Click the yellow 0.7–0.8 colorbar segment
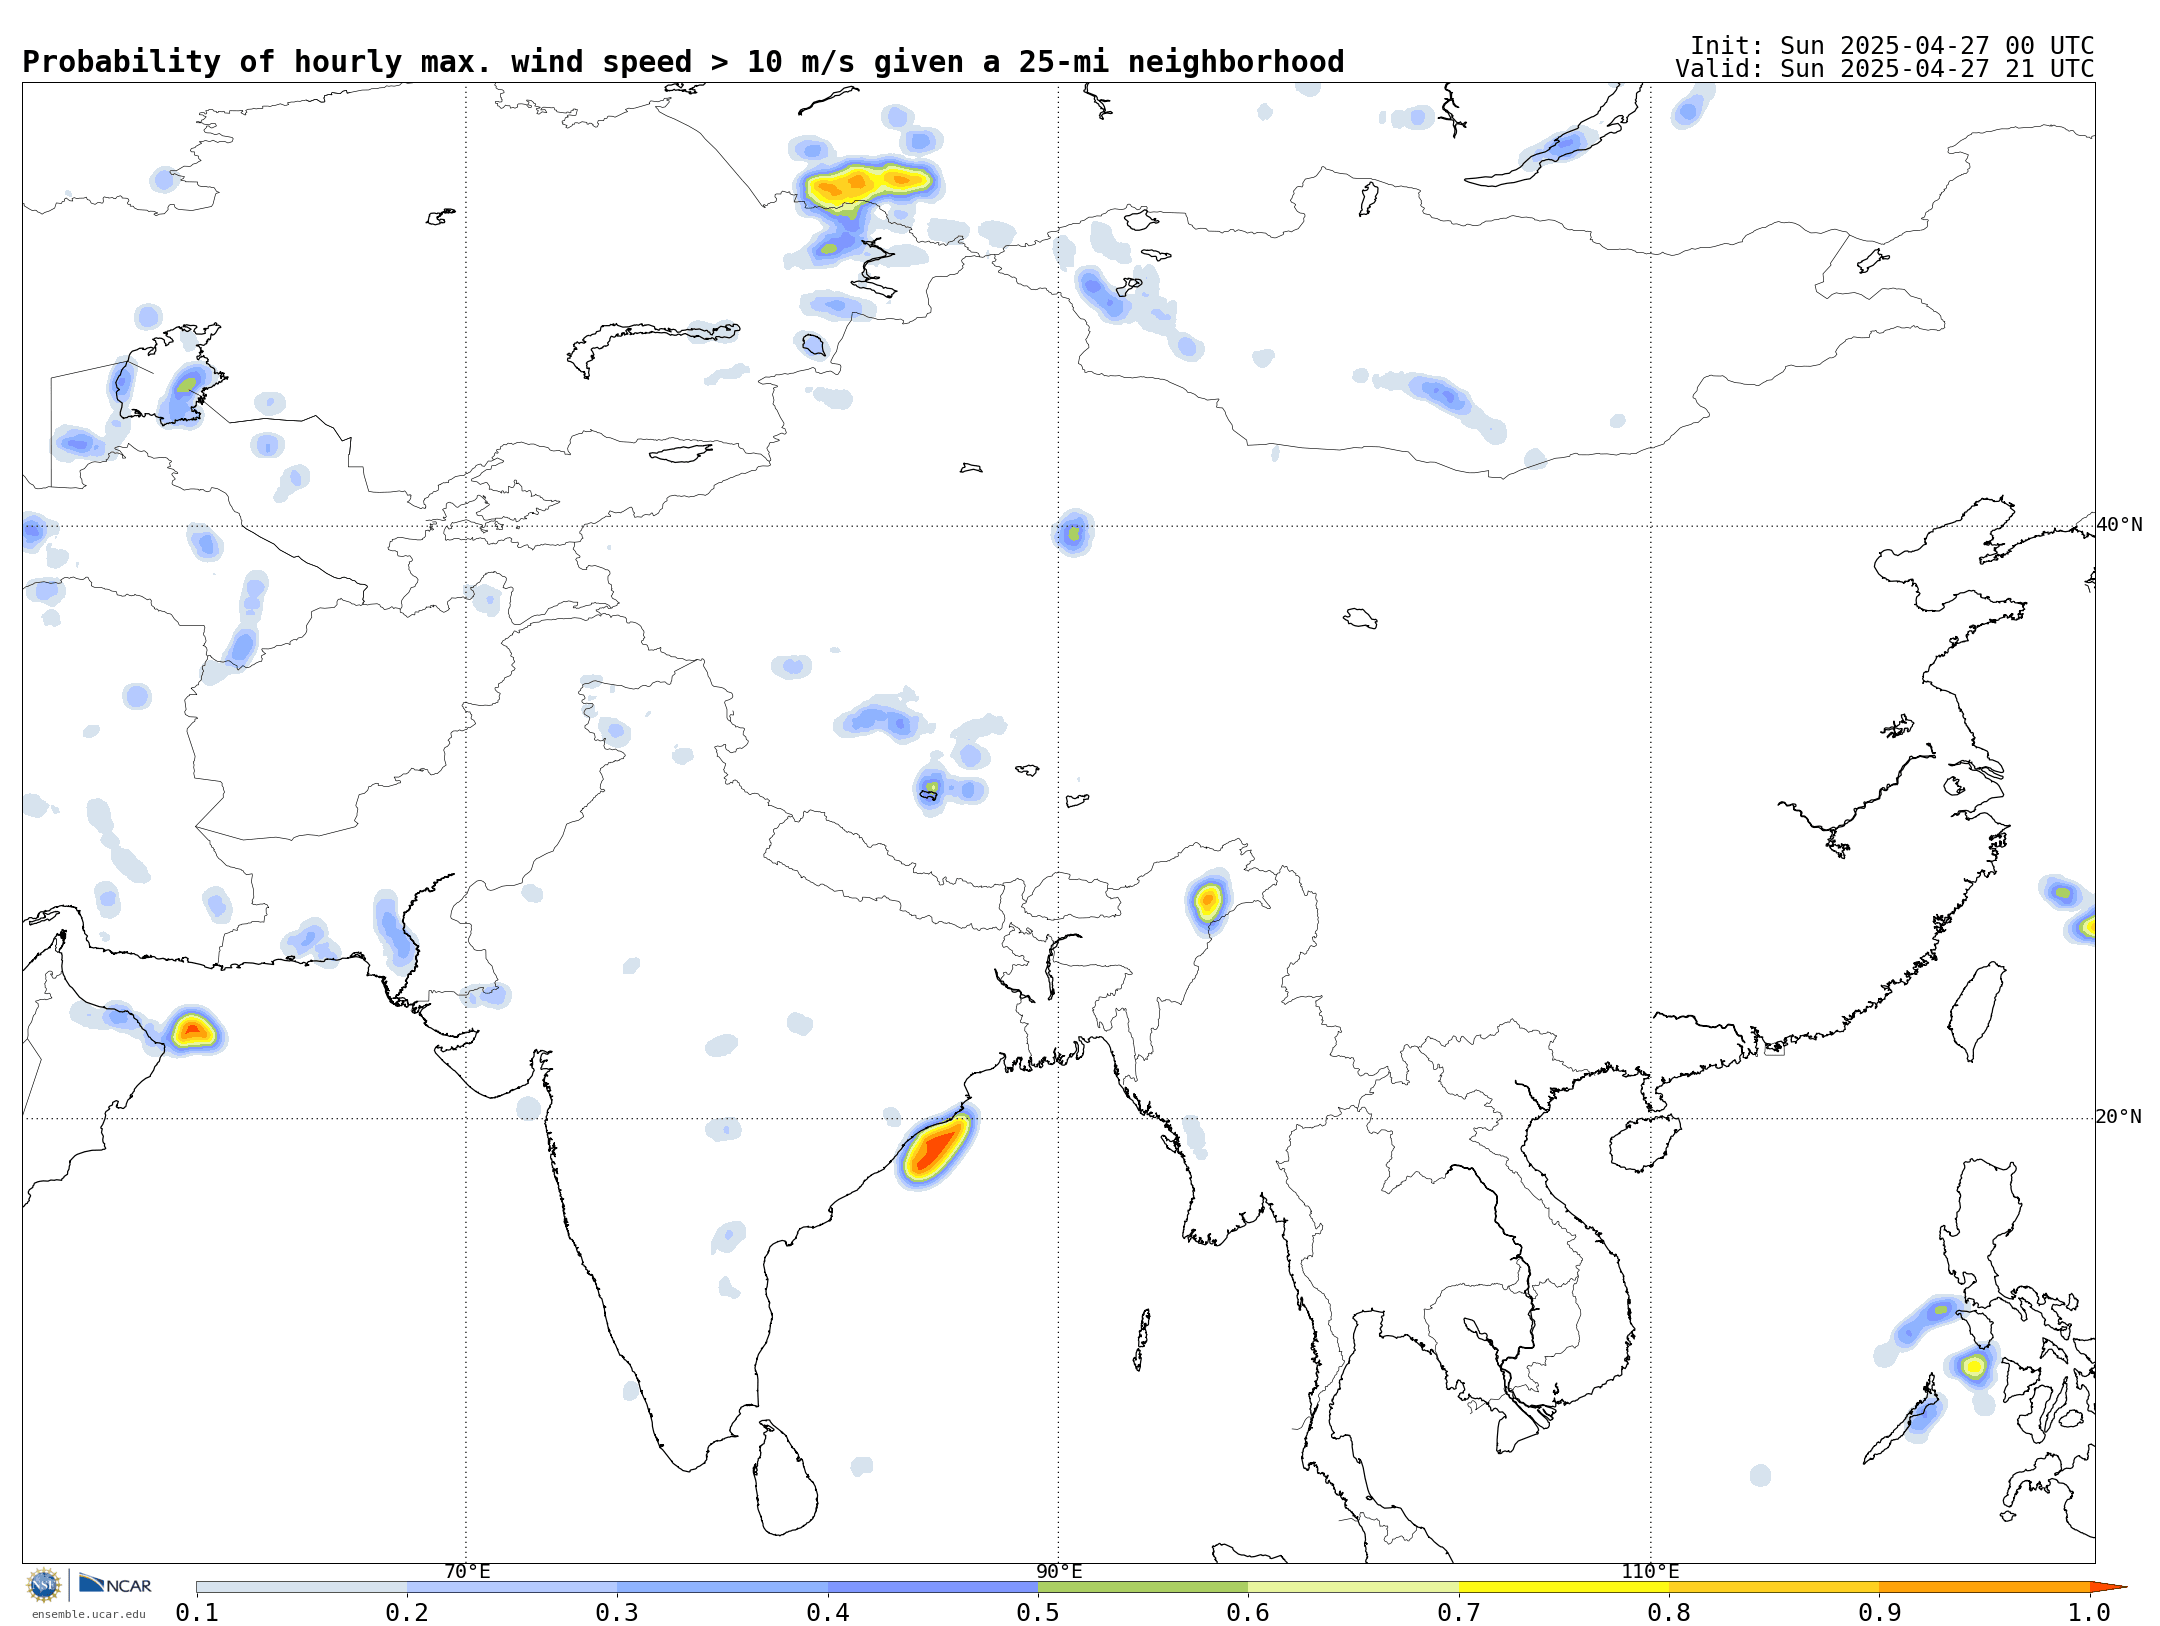 1564,1587
